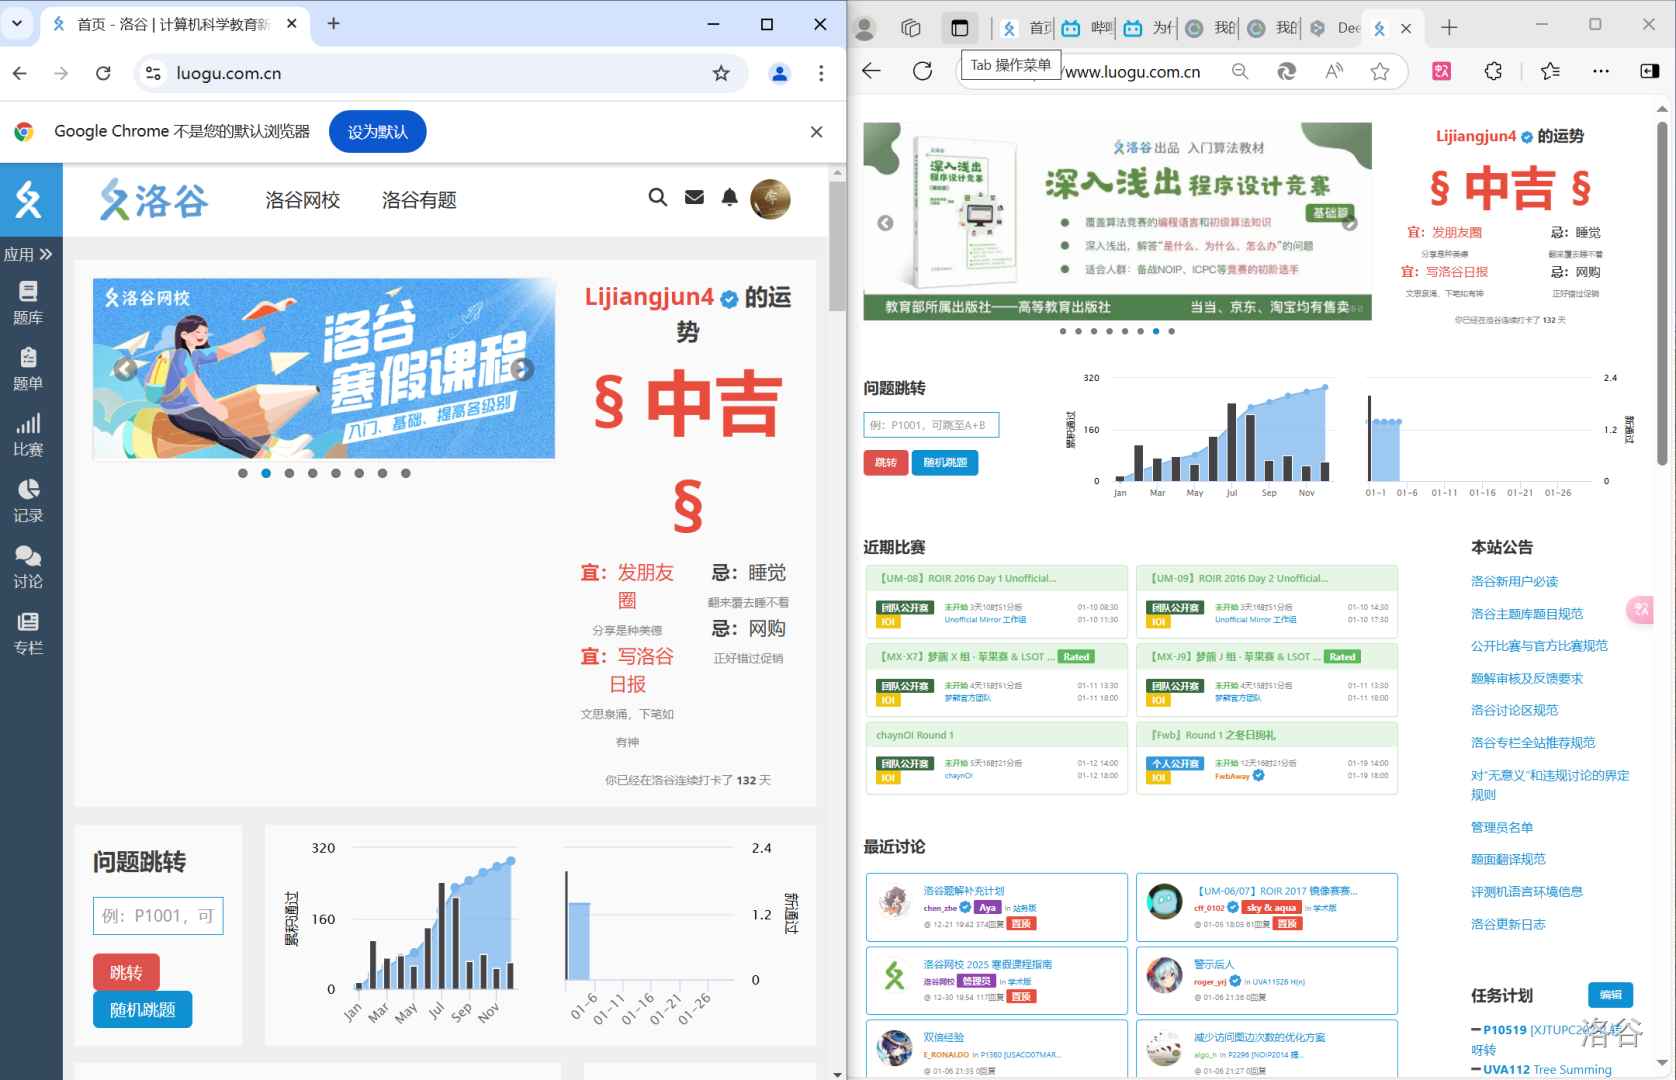This screenshot has width=1676, height=1080.
Task: Click 设为默认 button
Action: click(377, 132)
